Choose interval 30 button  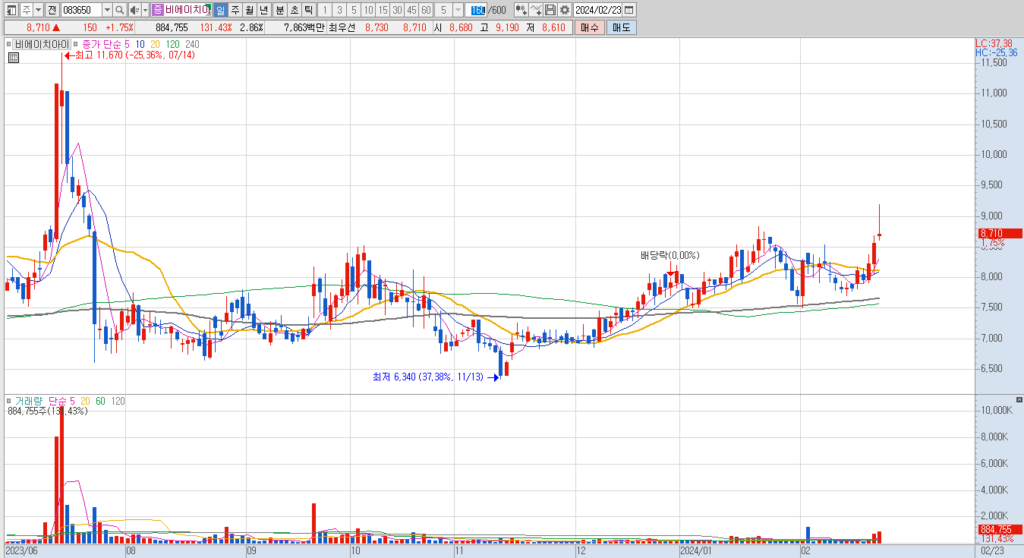[x=397, y=10]
